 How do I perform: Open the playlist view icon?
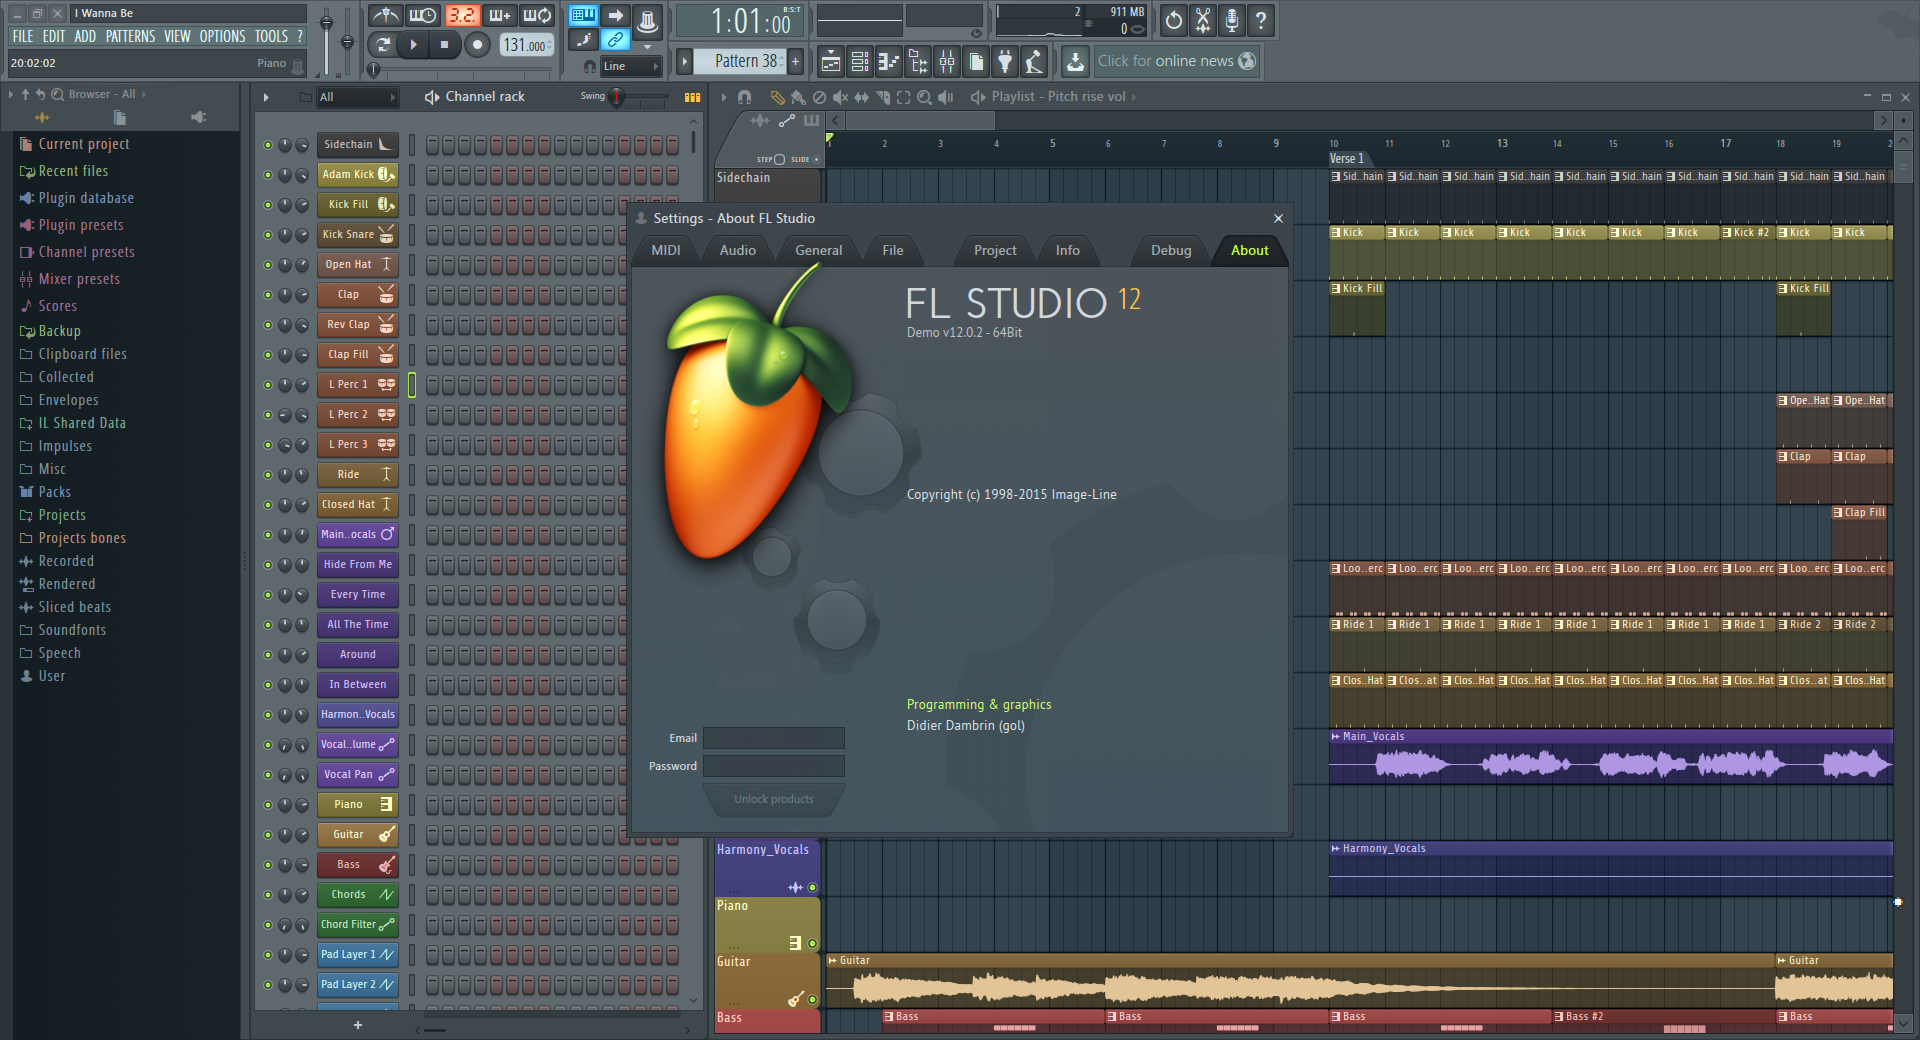coord(830,62)
